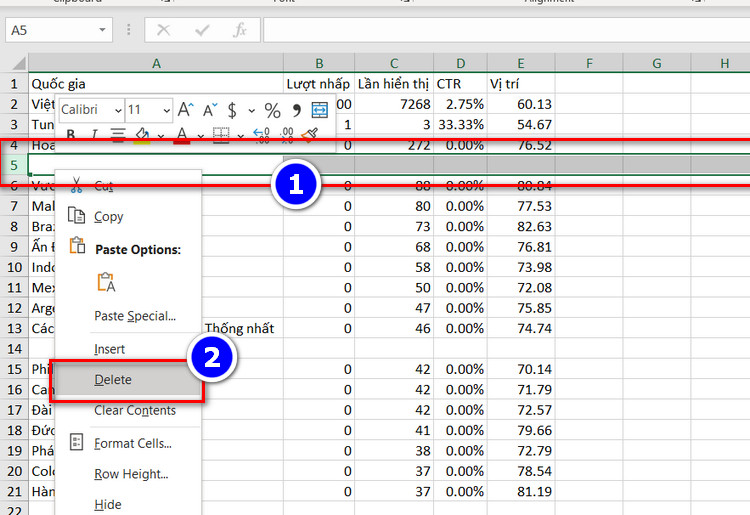Click inside the formula bar input
Image resolution: width=750 pixels, height=515 pixels.
click(507, 30)
